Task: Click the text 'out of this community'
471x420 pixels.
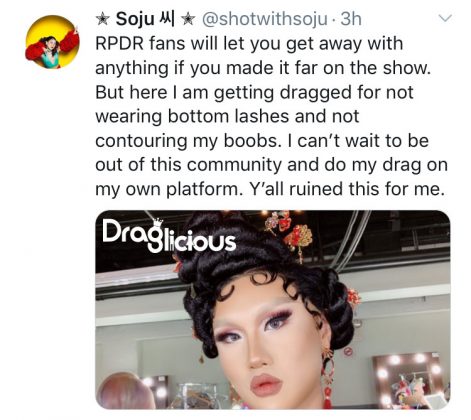Action: click(x=188, y=165)
